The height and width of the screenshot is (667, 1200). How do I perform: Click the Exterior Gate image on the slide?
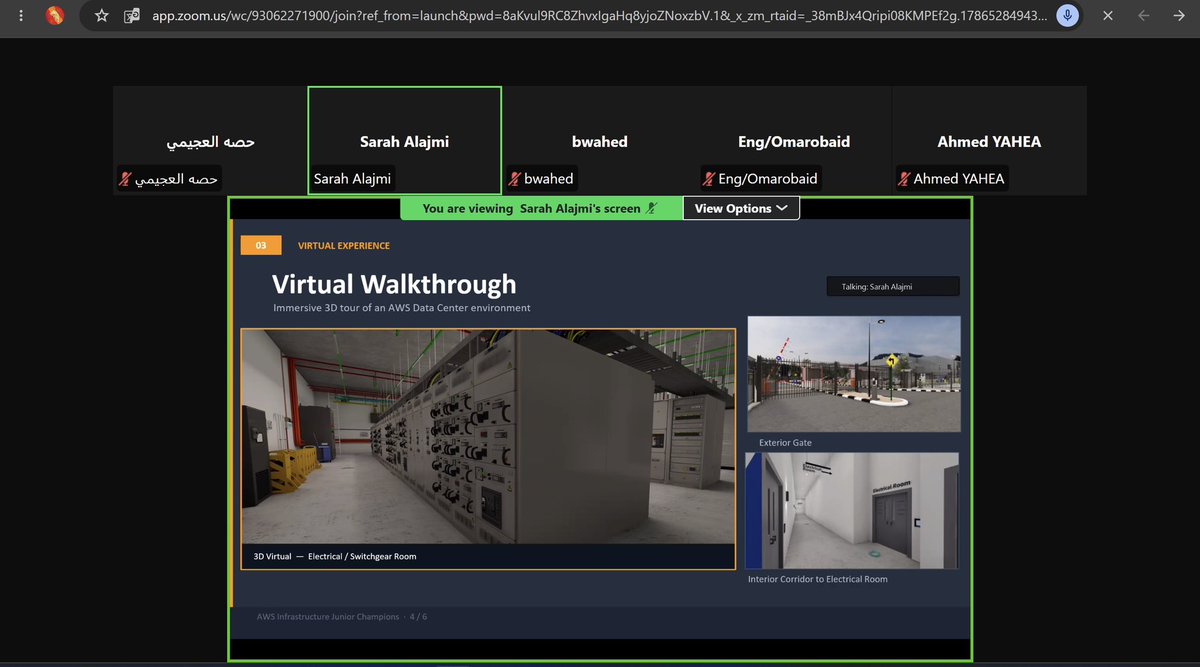[x=854, y=374]
